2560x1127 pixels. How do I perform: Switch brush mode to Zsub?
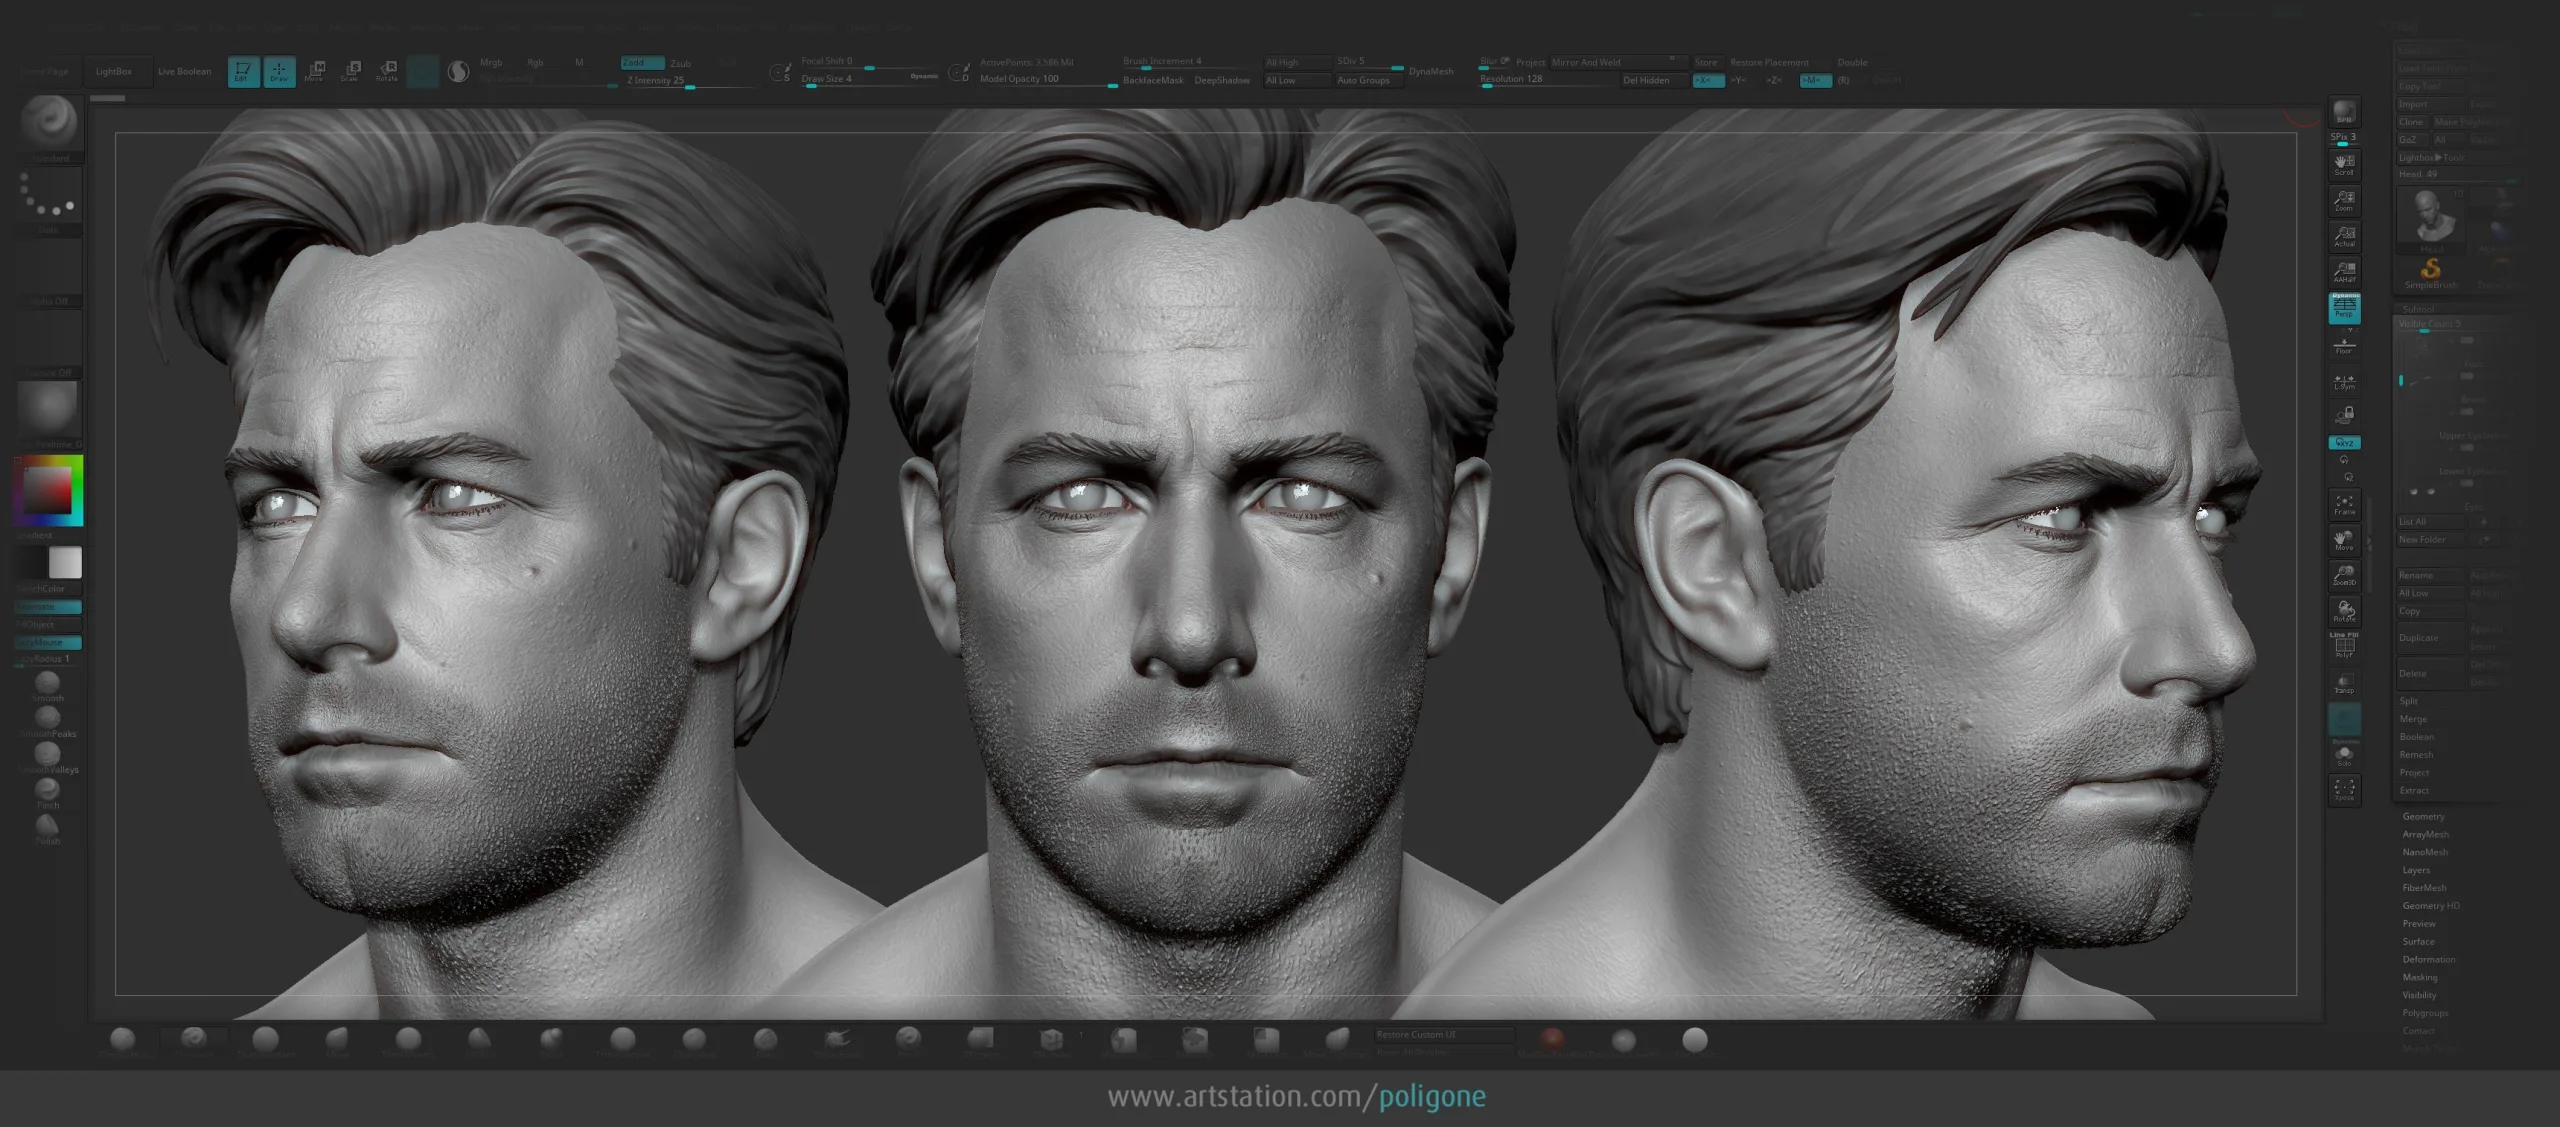click(x=681, y=63)
